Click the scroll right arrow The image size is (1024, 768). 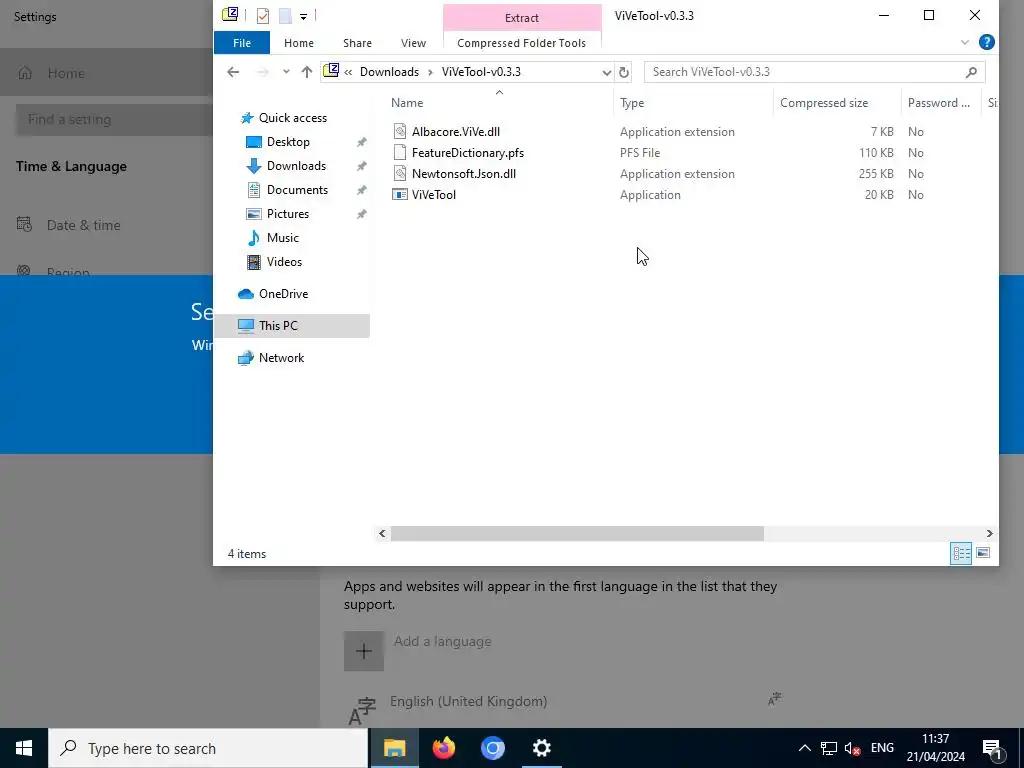coord(989,534)
